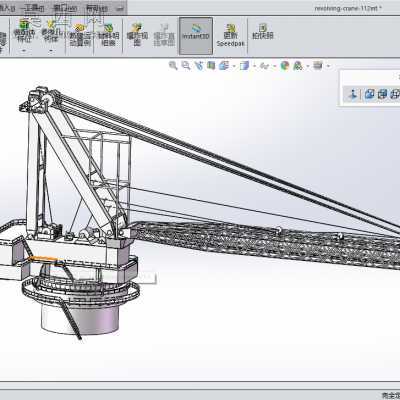Select the Zoom to Area tool
400x400 pixels.
click(x=186, y=65)
